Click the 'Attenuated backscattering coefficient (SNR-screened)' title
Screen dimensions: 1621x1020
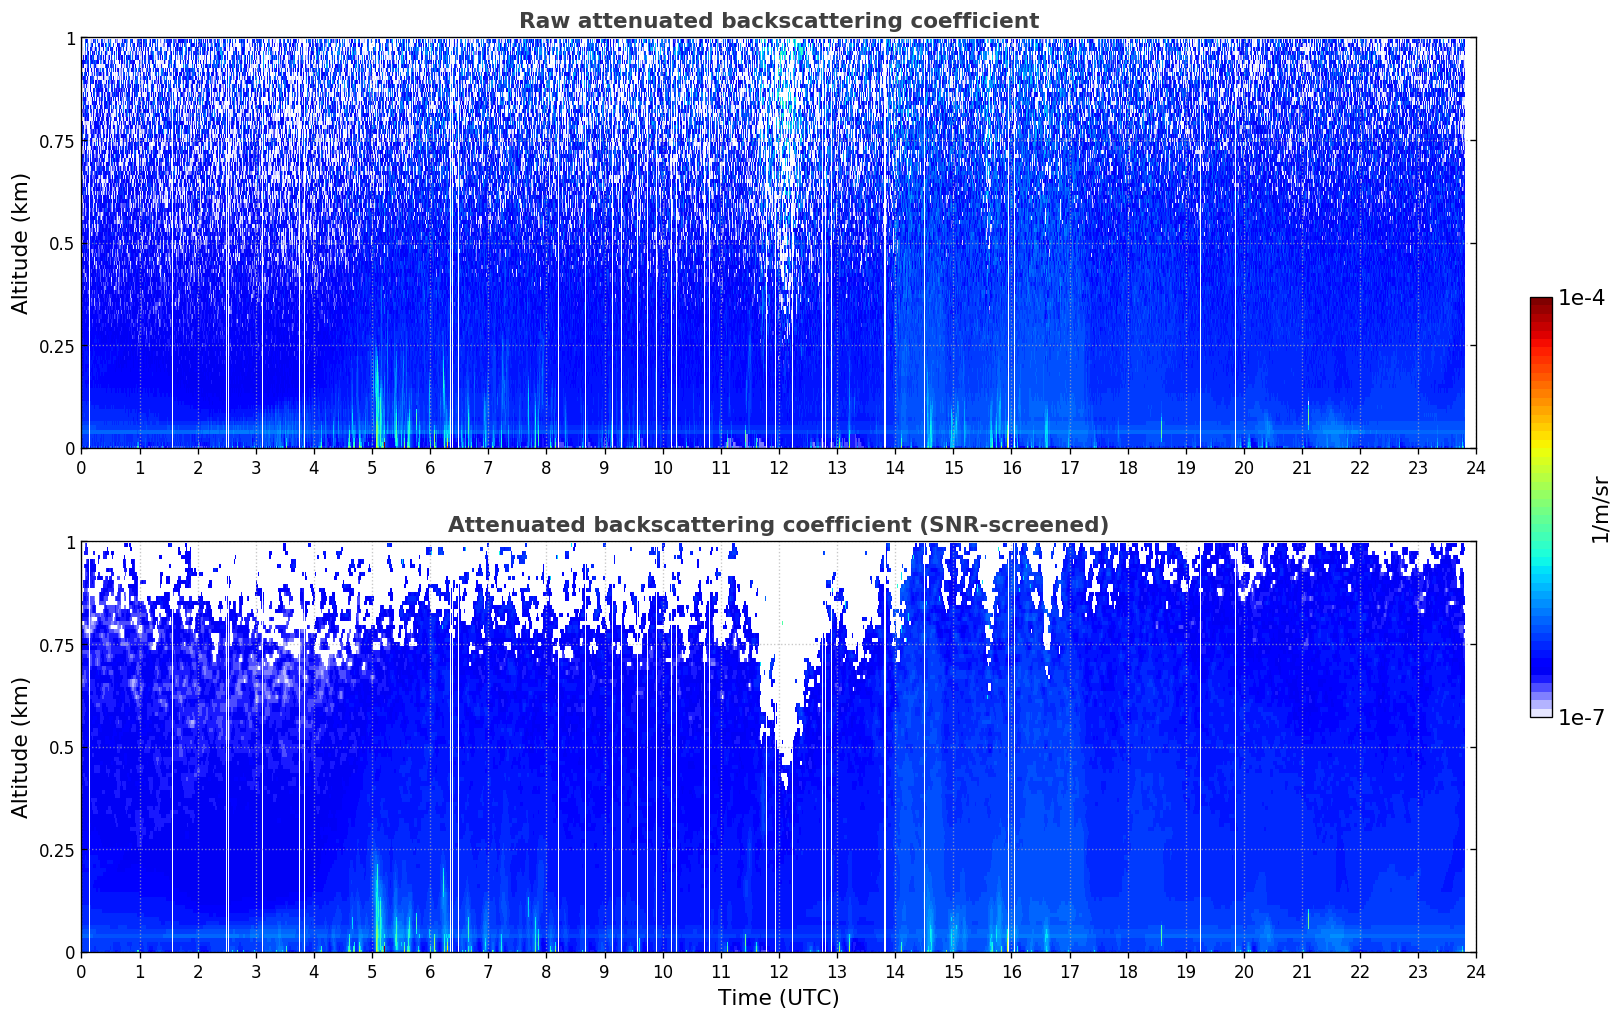[778, 525]
